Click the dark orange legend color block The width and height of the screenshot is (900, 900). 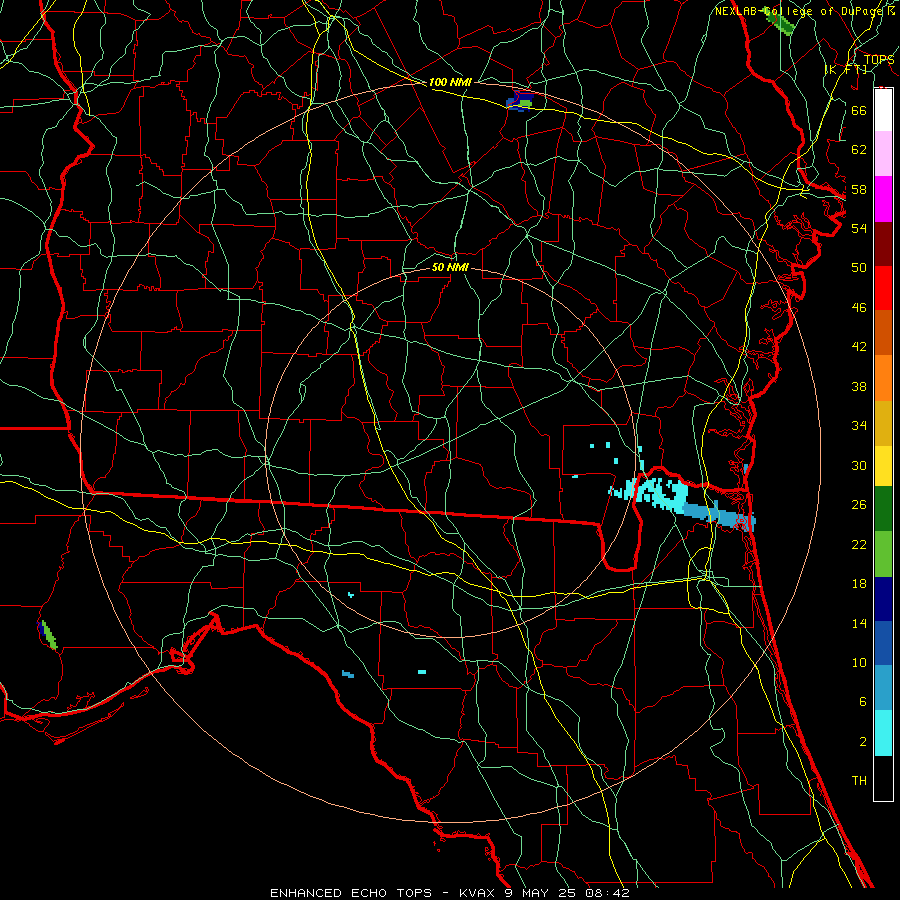tap(883, 332)
